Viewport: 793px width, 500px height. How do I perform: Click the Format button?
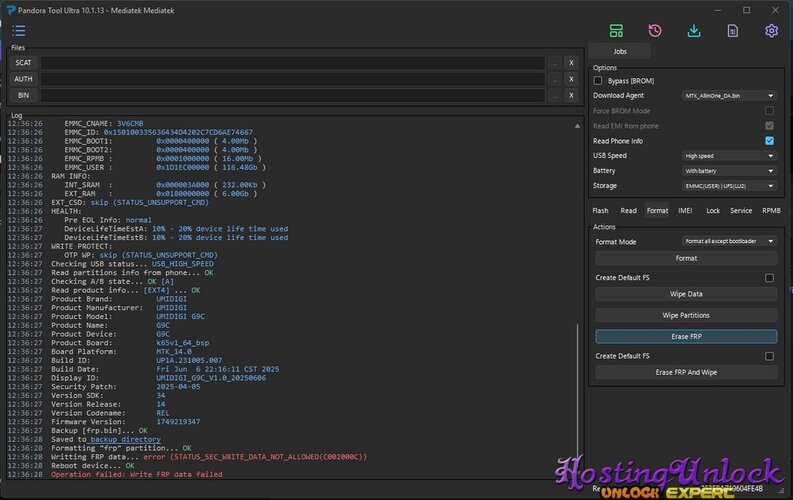(686, 258)
